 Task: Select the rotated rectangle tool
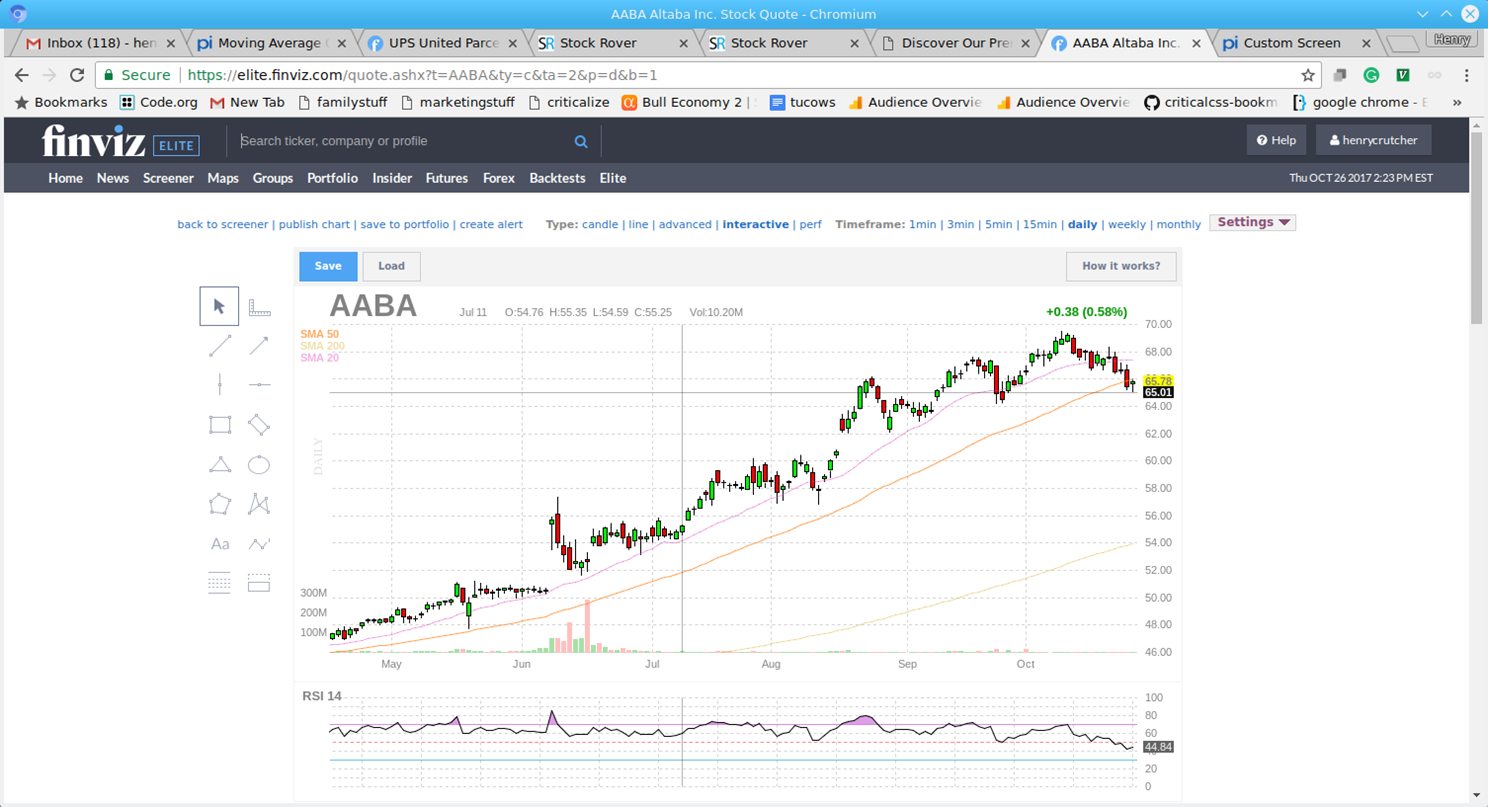[x=259, y=425]
